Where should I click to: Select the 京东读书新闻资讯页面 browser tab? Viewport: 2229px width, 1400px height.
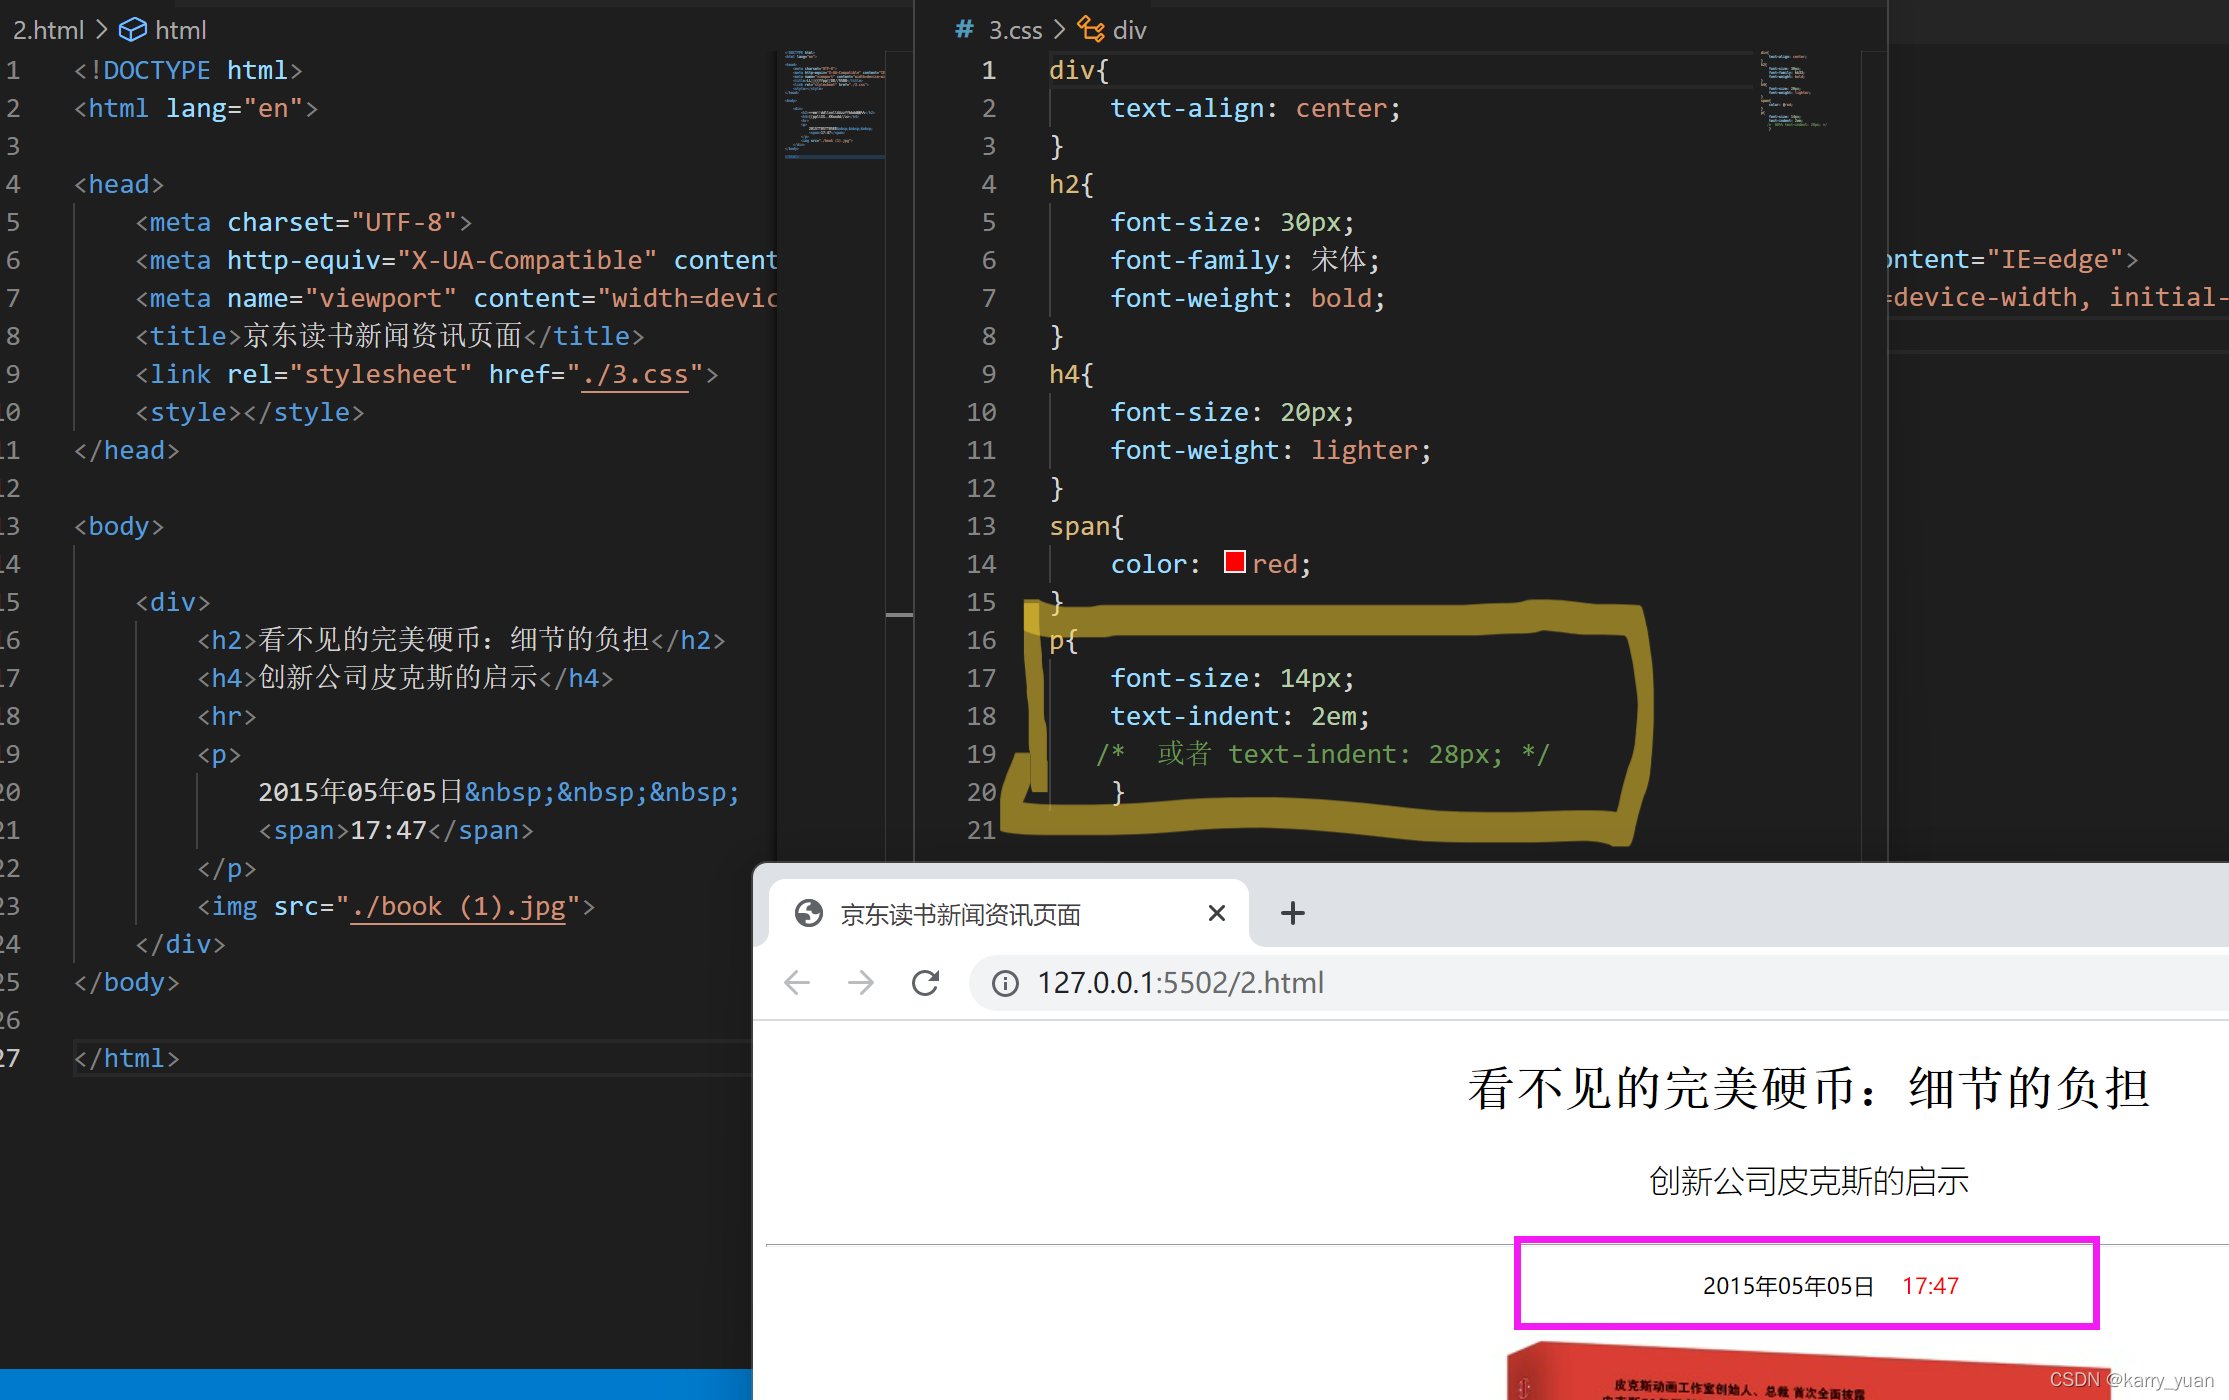point(960,914)
